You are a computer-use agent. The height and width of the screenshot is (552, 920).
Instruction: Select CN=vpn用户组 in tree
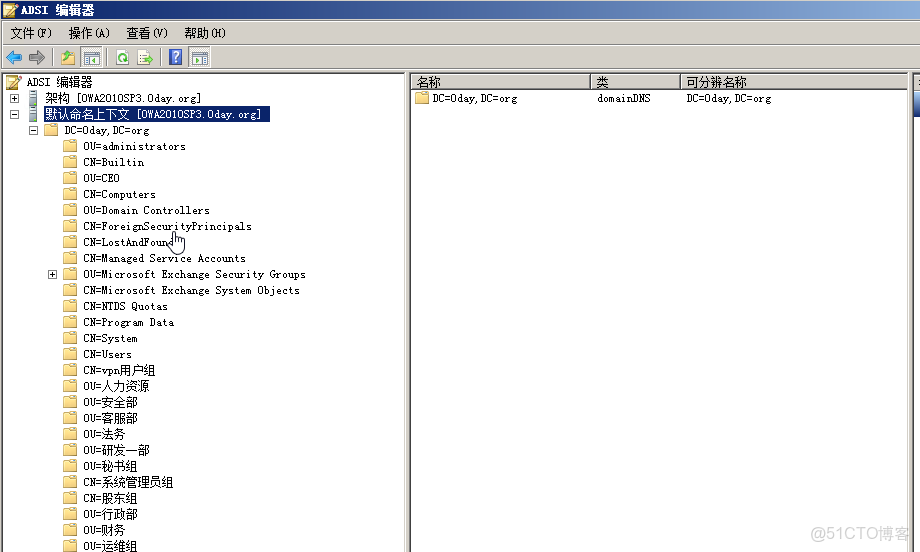pos(119,370)
